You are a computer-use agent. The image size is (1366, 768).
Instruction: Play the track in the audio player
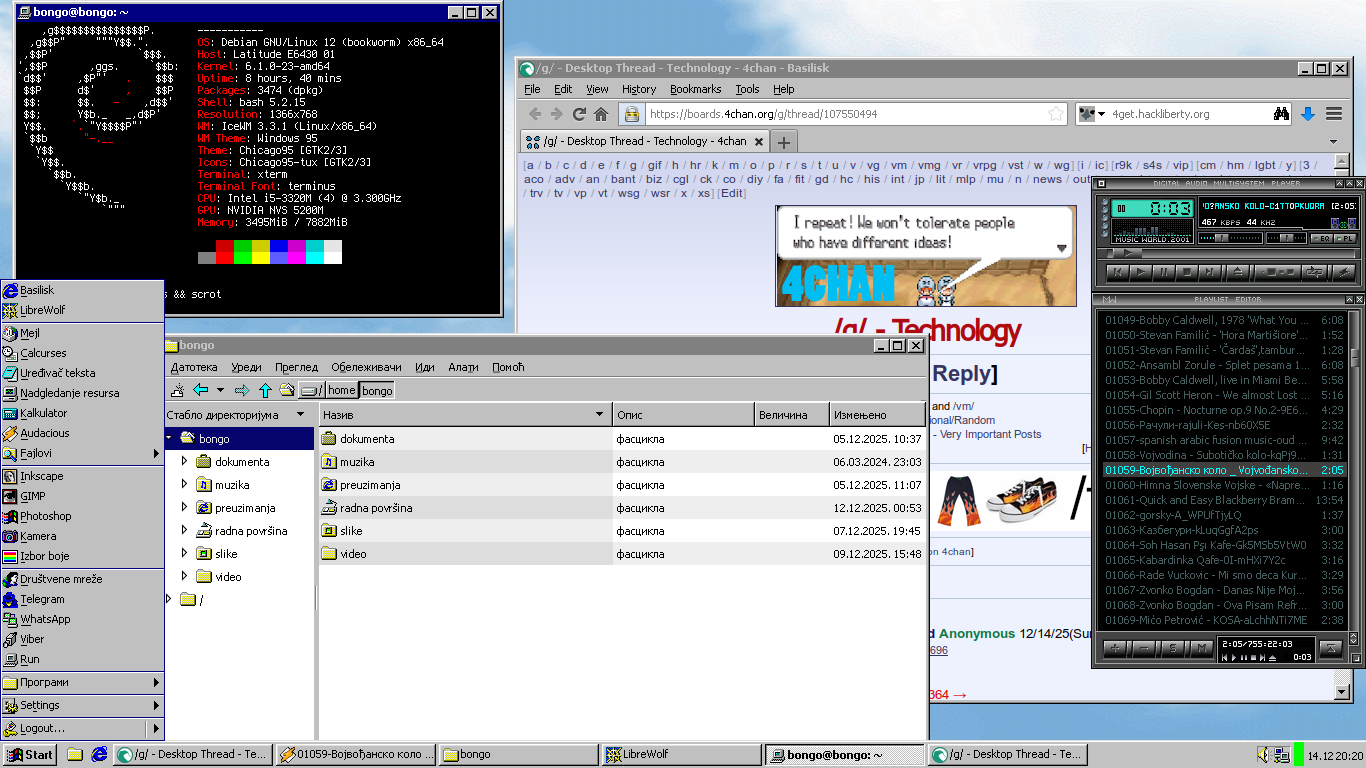[1141, 271]
